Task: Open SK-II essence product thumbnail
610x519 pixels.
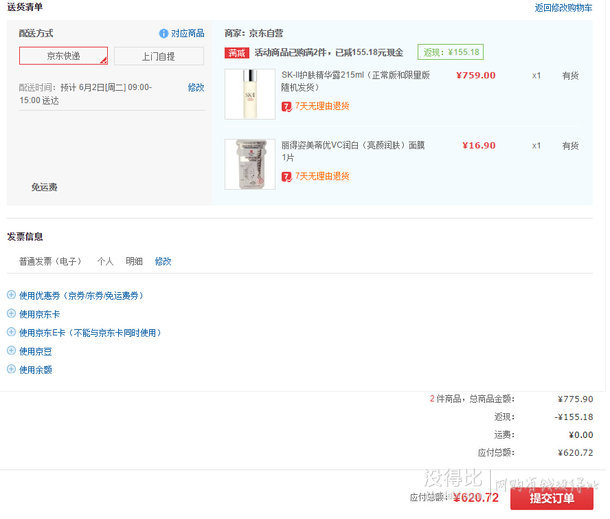Action: 250,94
